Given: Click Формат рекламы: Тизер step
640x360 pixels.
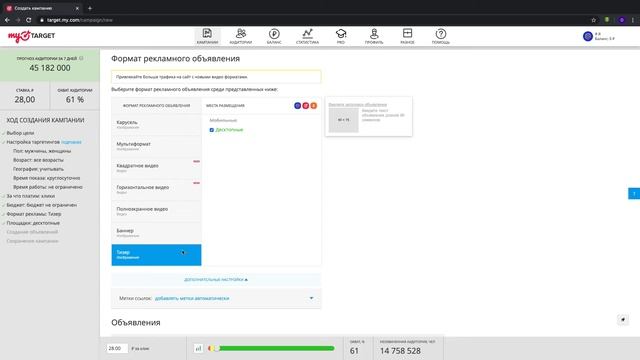Looking at the screenshot, I should coord(34,214).
